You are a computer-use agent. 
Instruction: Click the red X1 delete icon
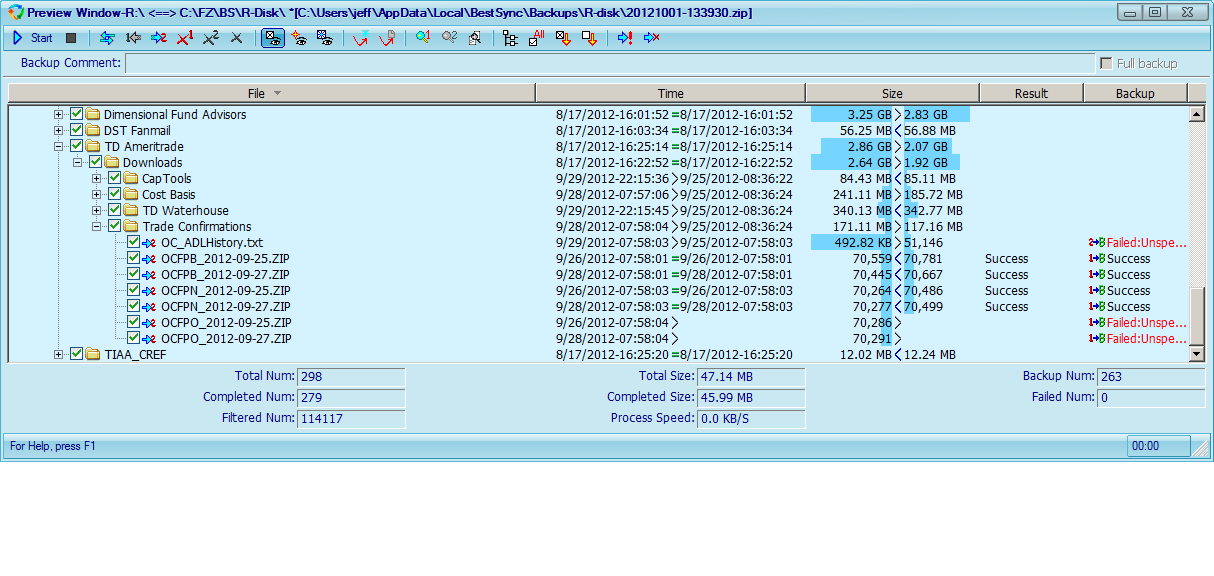pos(185,38)
